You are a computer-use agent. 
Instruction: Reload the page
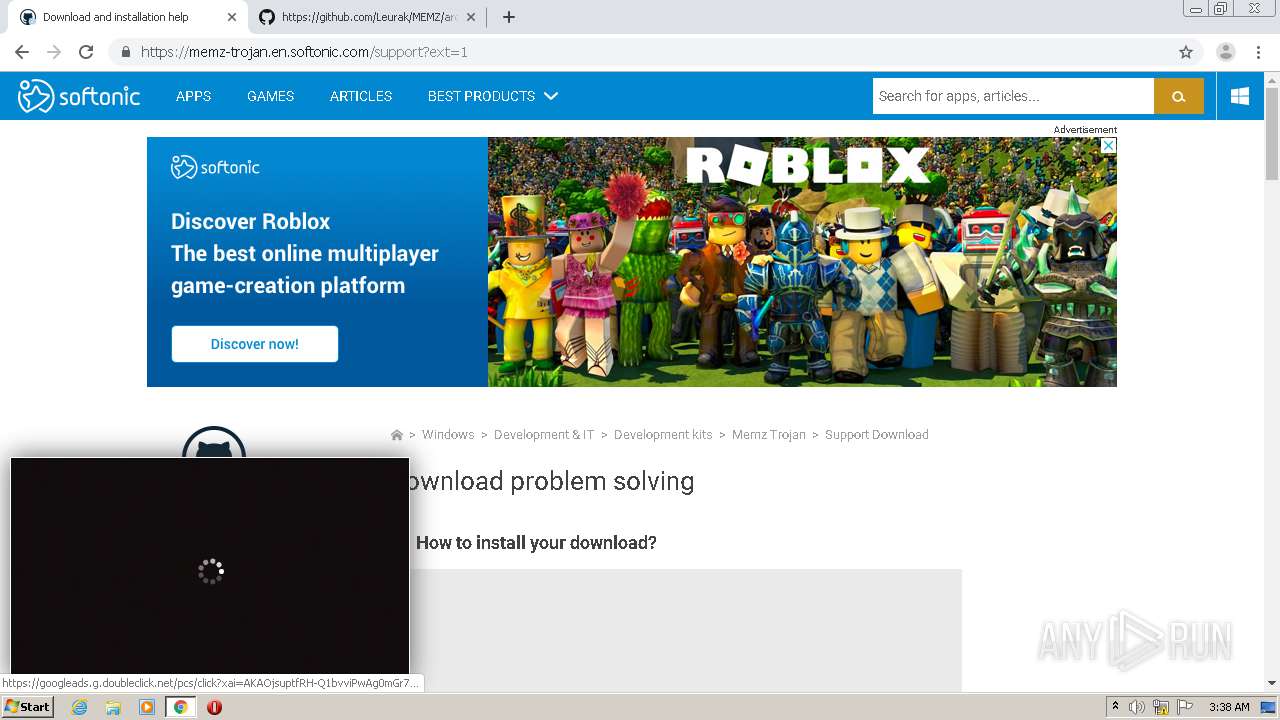click(86, 52)
